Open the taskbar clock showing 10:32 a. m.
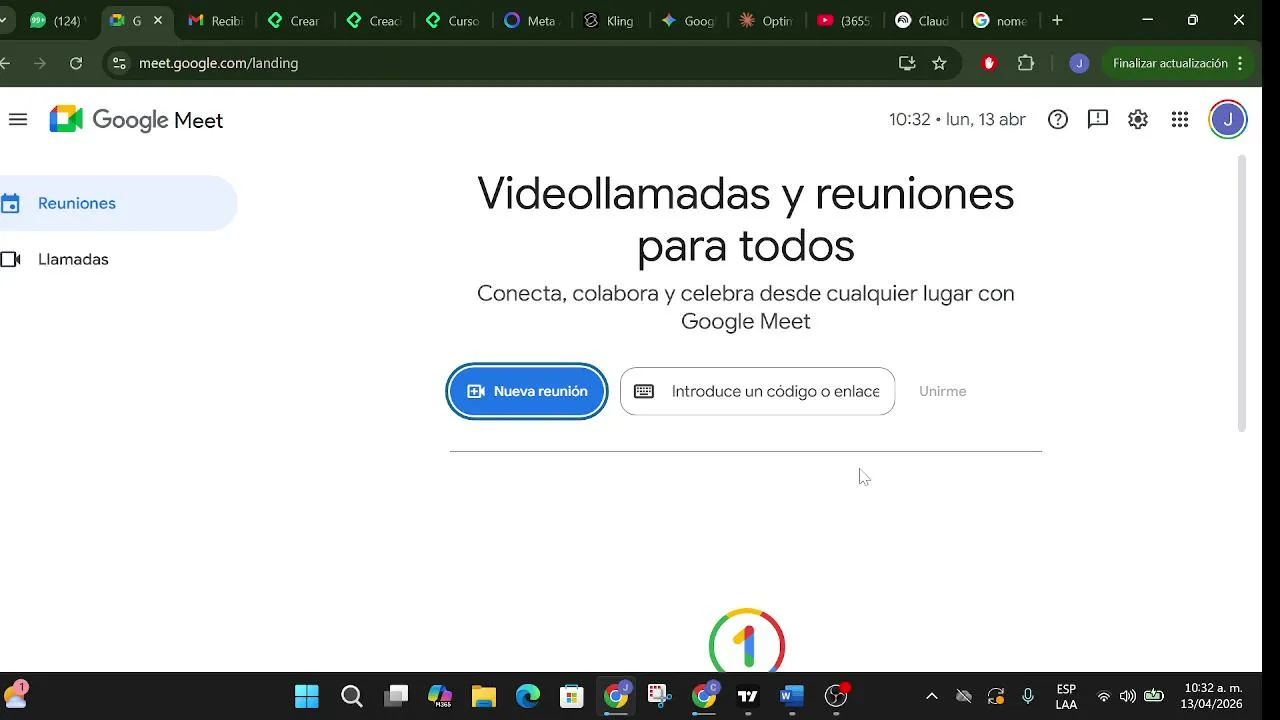The image size is (1280, 720). [1212, 696]
